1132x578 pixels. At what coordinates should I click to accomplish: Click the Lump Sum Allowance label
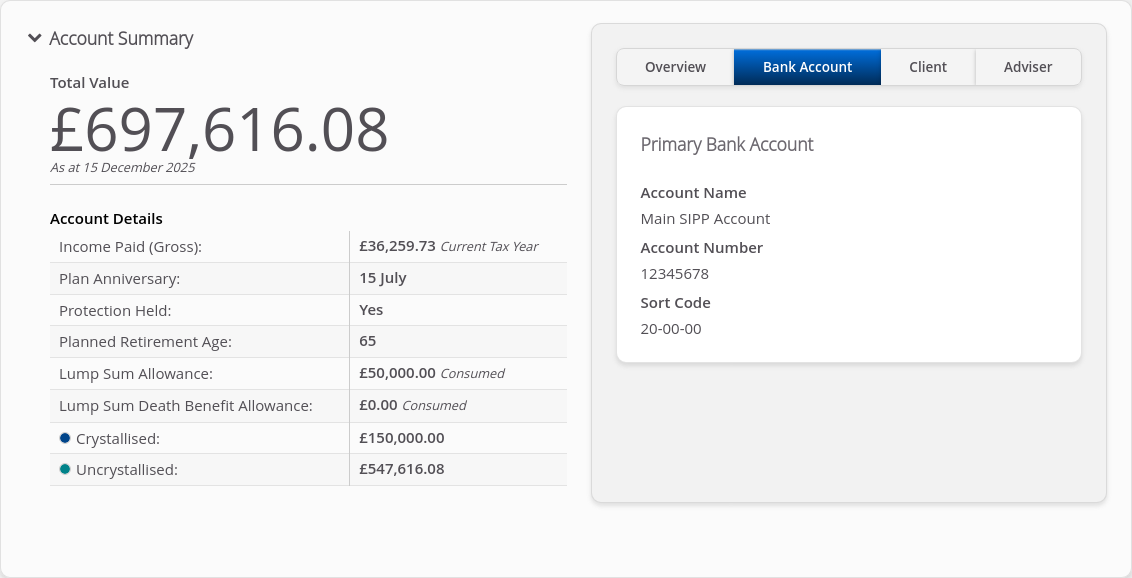coord(136,374)
